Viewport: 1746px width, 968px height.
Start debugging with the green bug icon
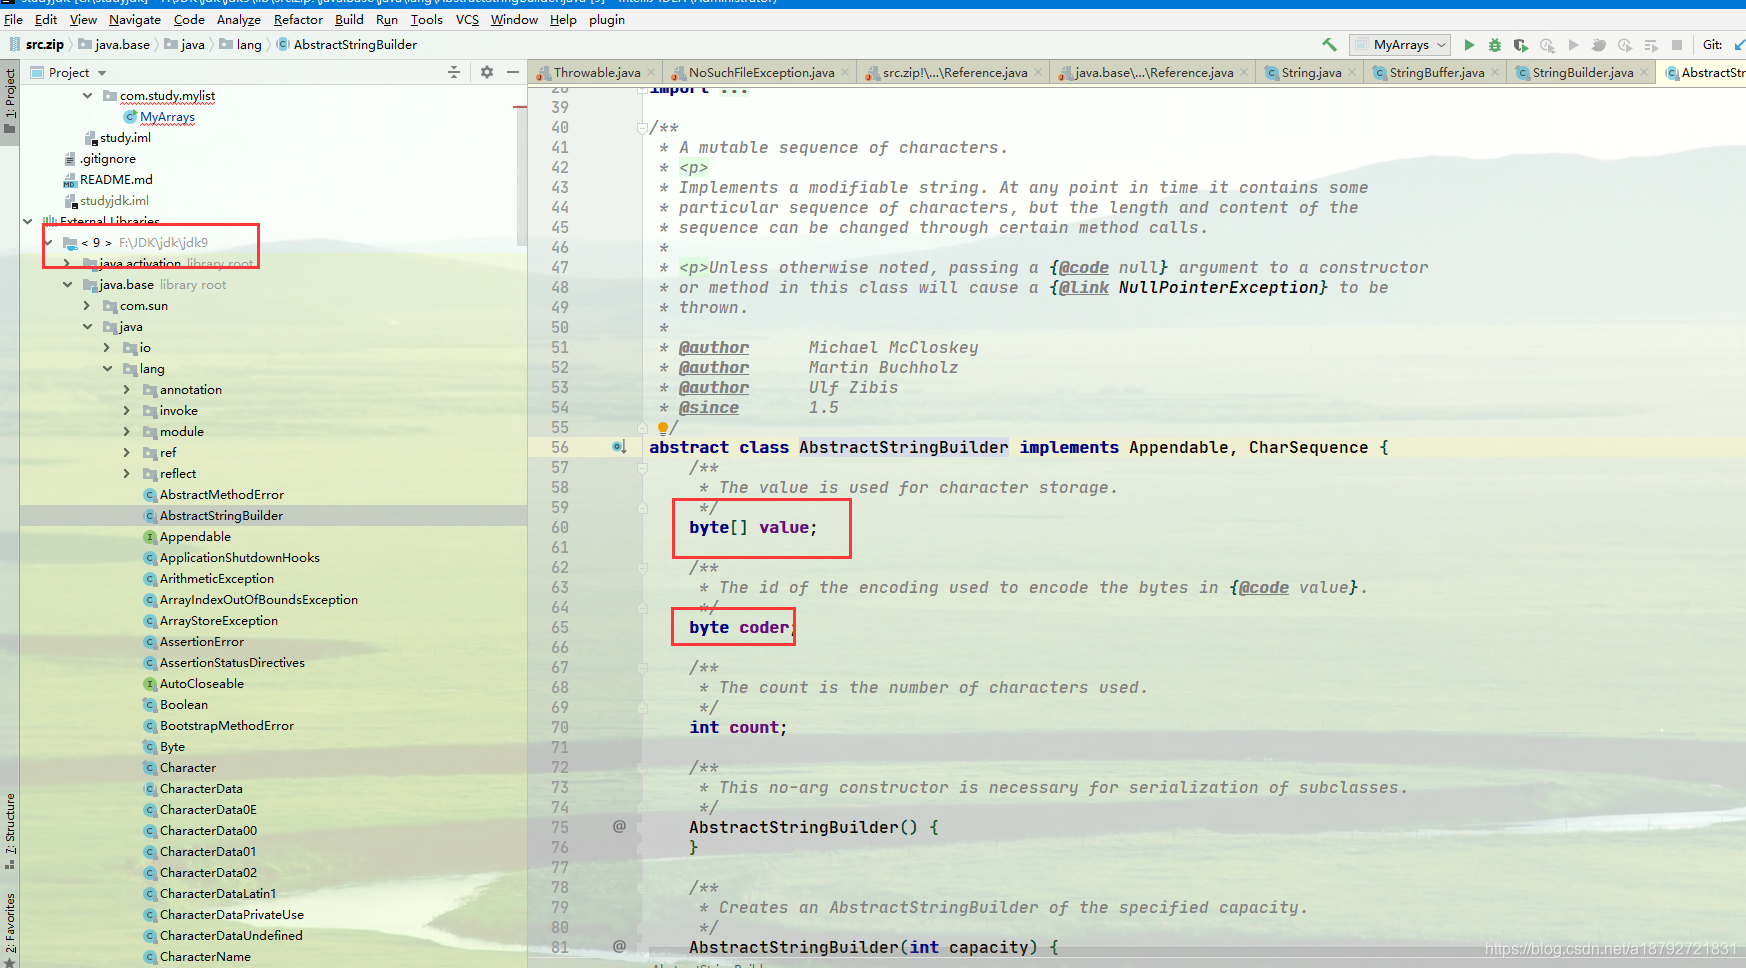coord(1495,45)
